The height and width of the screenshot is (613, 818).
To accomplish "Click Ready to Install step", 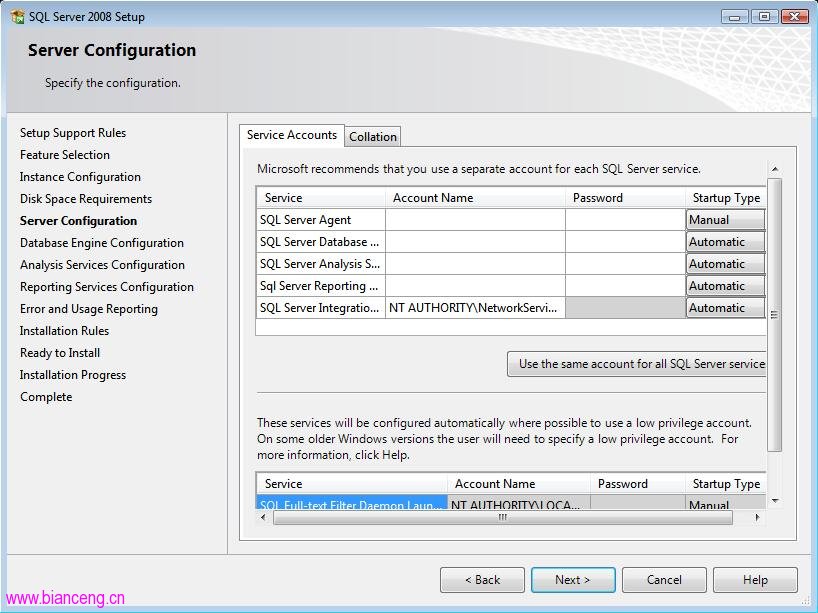I will coord(60,353).
